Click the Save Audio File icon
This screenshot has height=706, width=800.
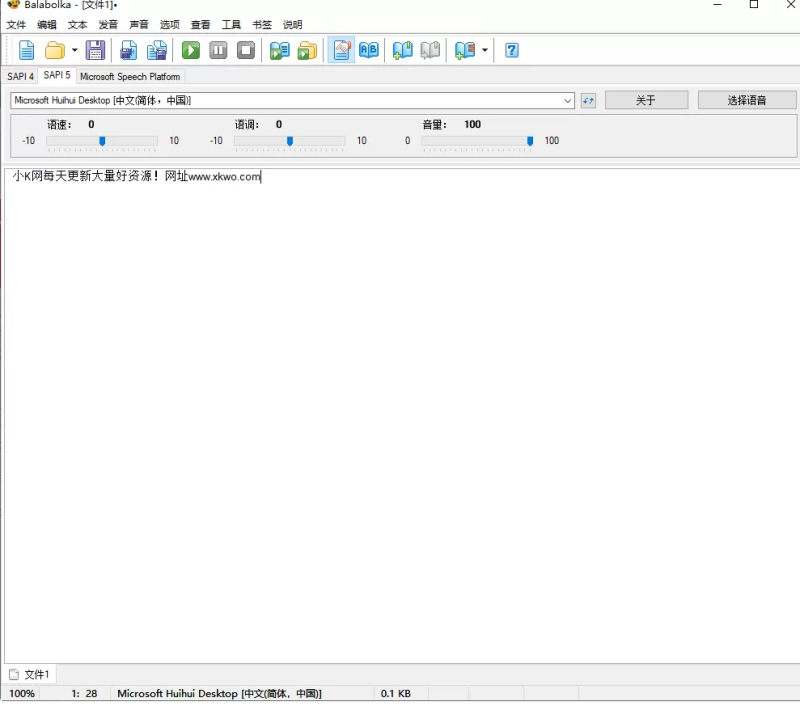[x=128, y=50]
